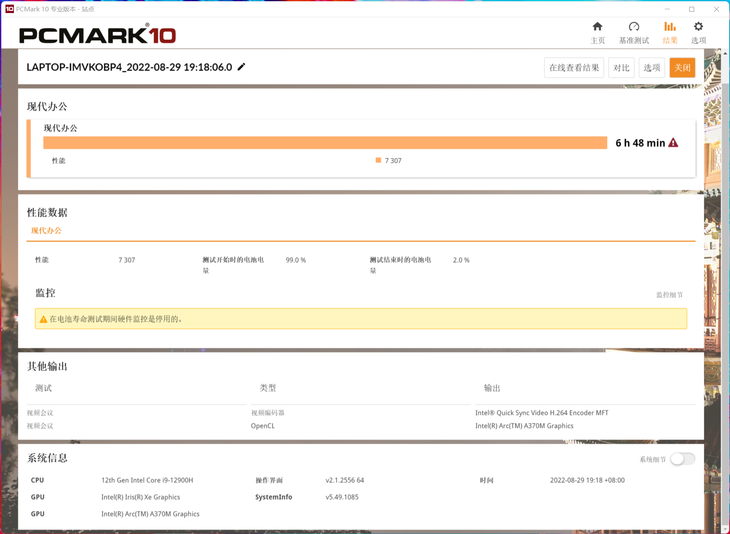This screenshot has width=730, height=534.
Task: Click the PCMARK 10 logo
Action: (97, 34)
